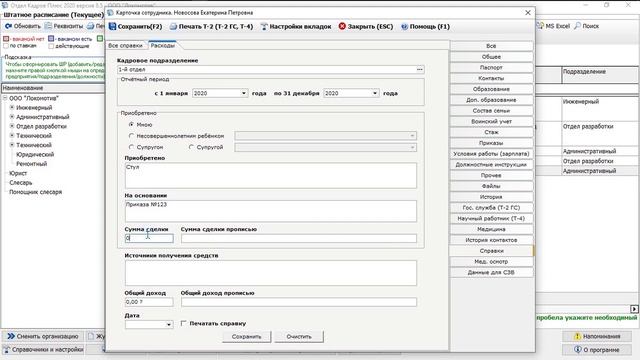Expand the Административный tree node
Screen dimensions: 640x360
[x=12, y=117]
